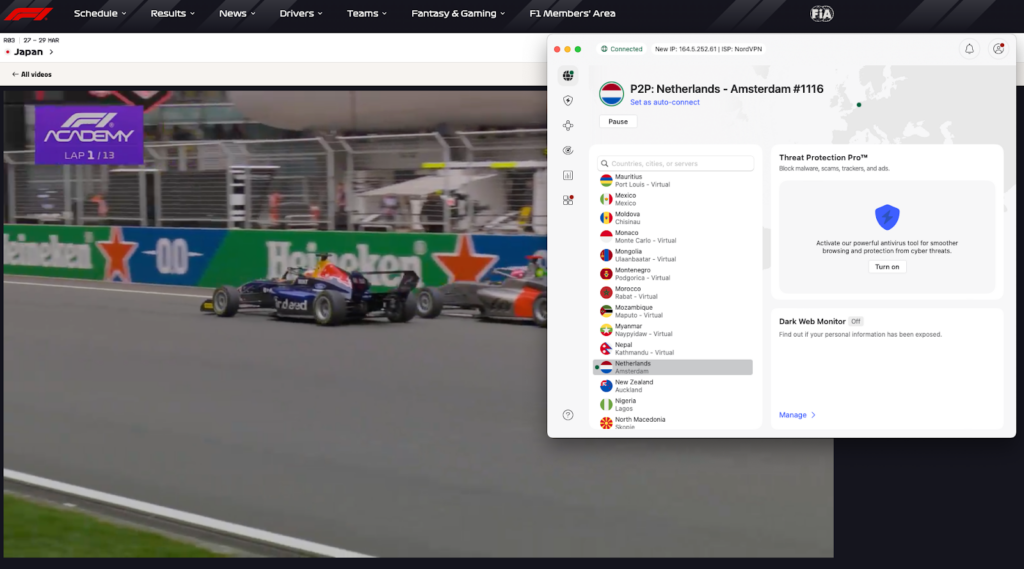
Task: Click the F1 Academy lap counter overlay
Action: pos(89,135)
